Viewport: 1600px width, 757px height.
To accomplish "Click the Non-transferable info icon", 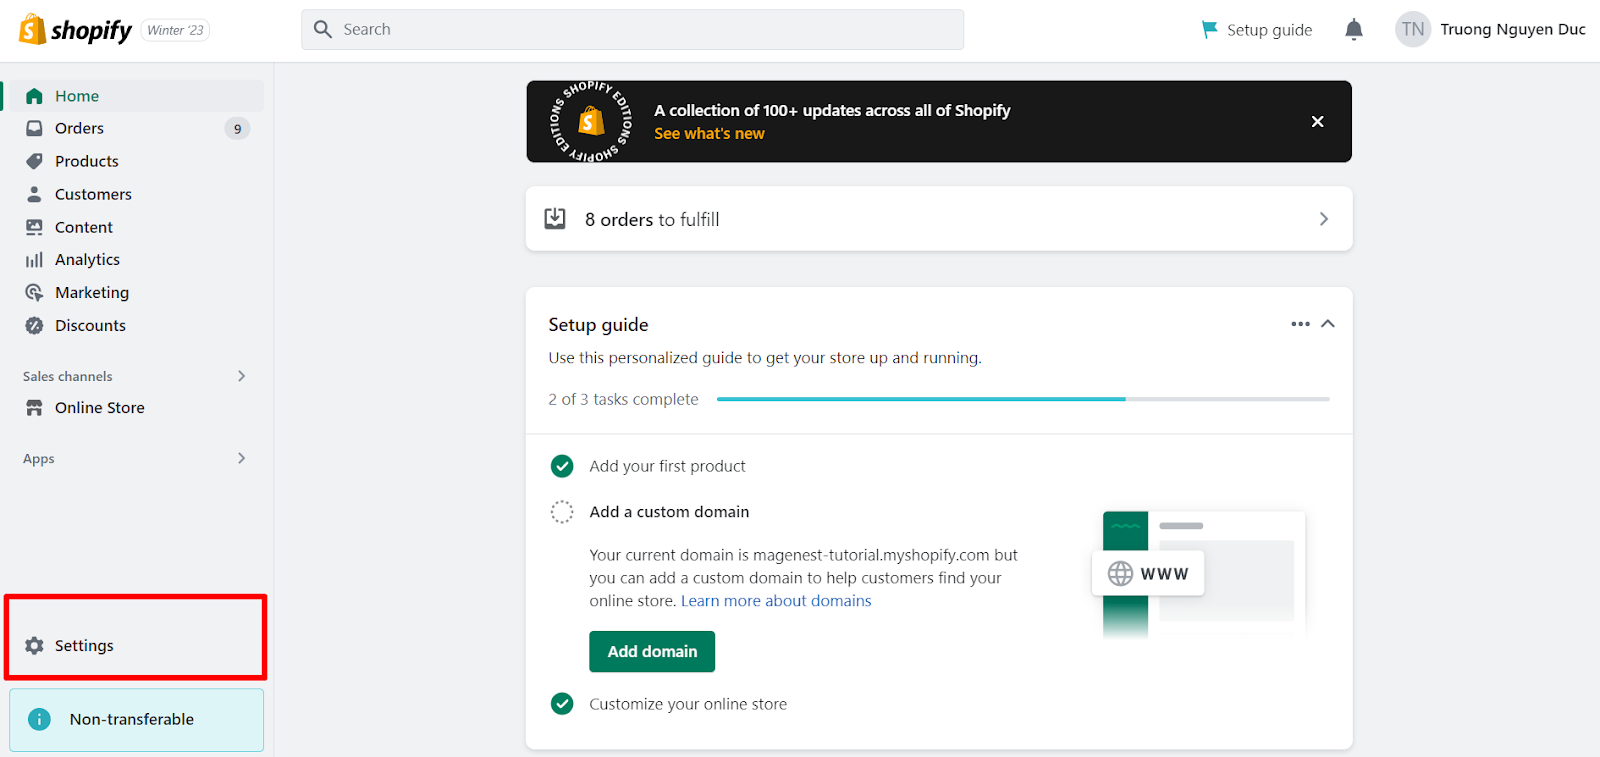I will point(39,720).
